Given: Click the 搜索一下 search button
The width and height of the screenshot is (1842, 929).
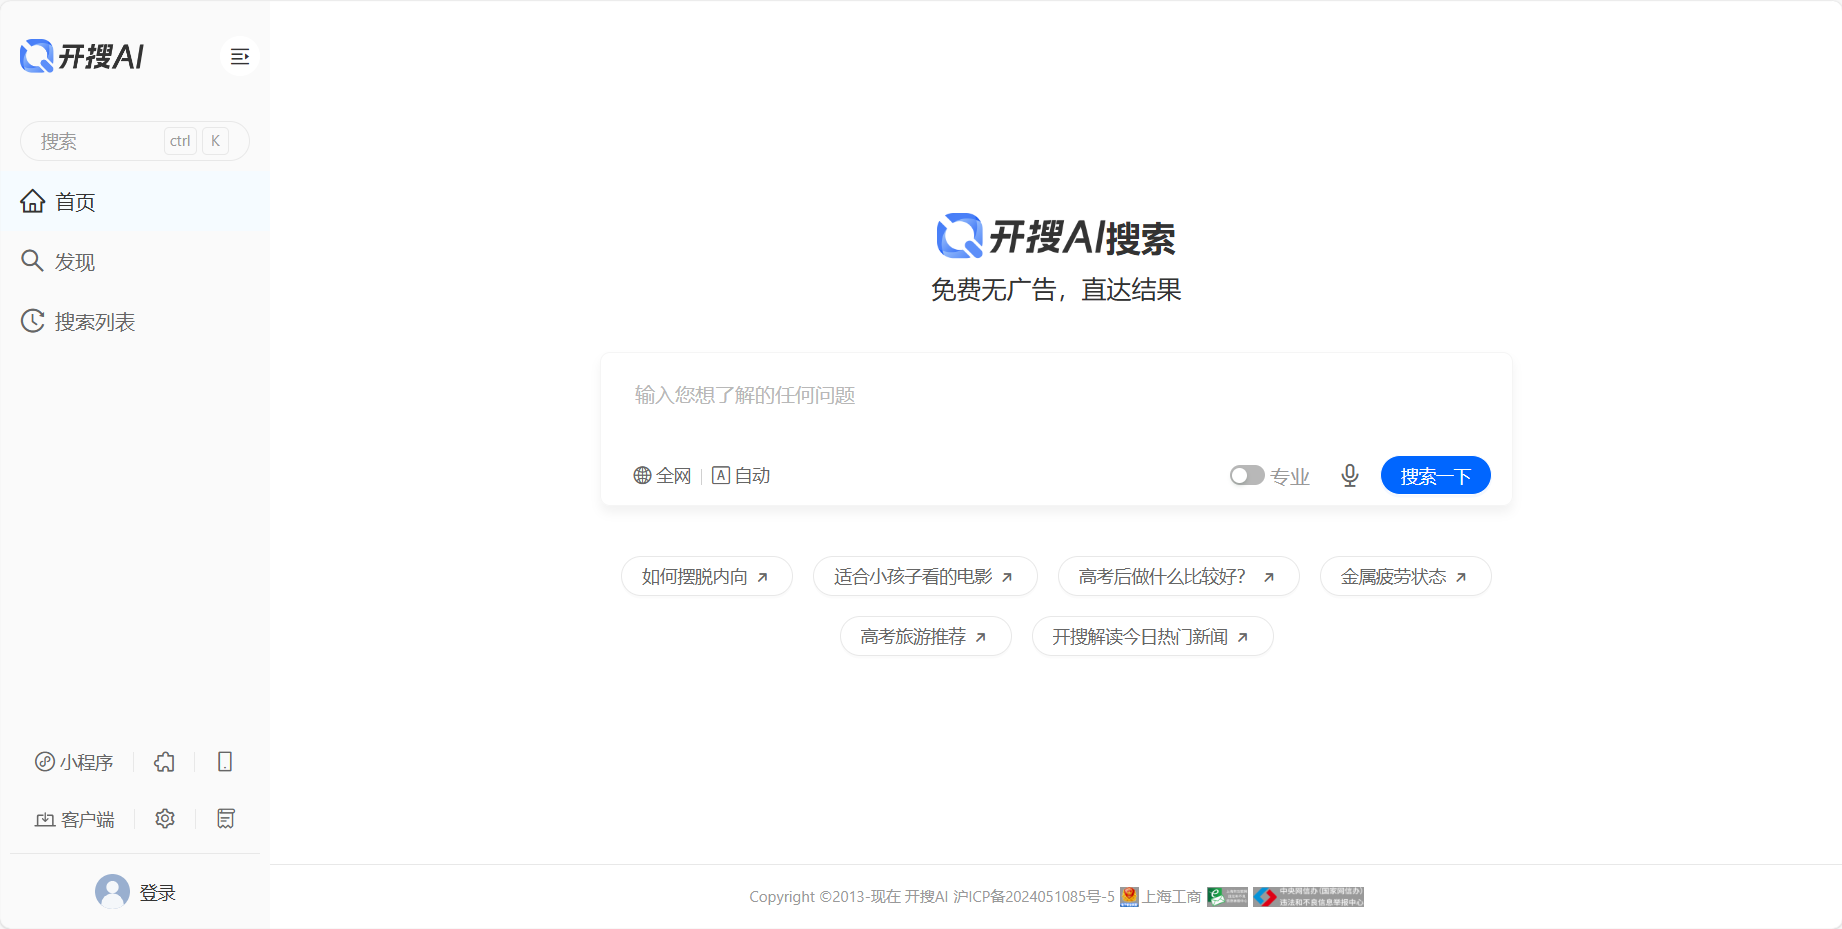Looking at the screenshot, I should point(1435,475).
